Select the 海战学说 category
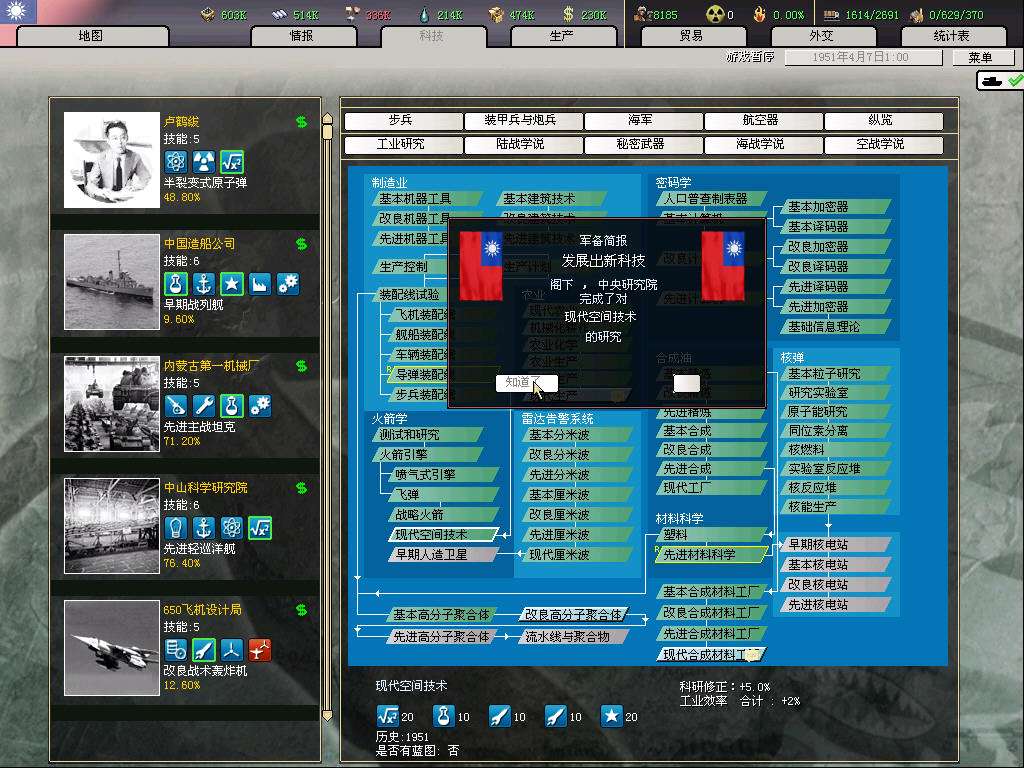 [x=762, y=144]
